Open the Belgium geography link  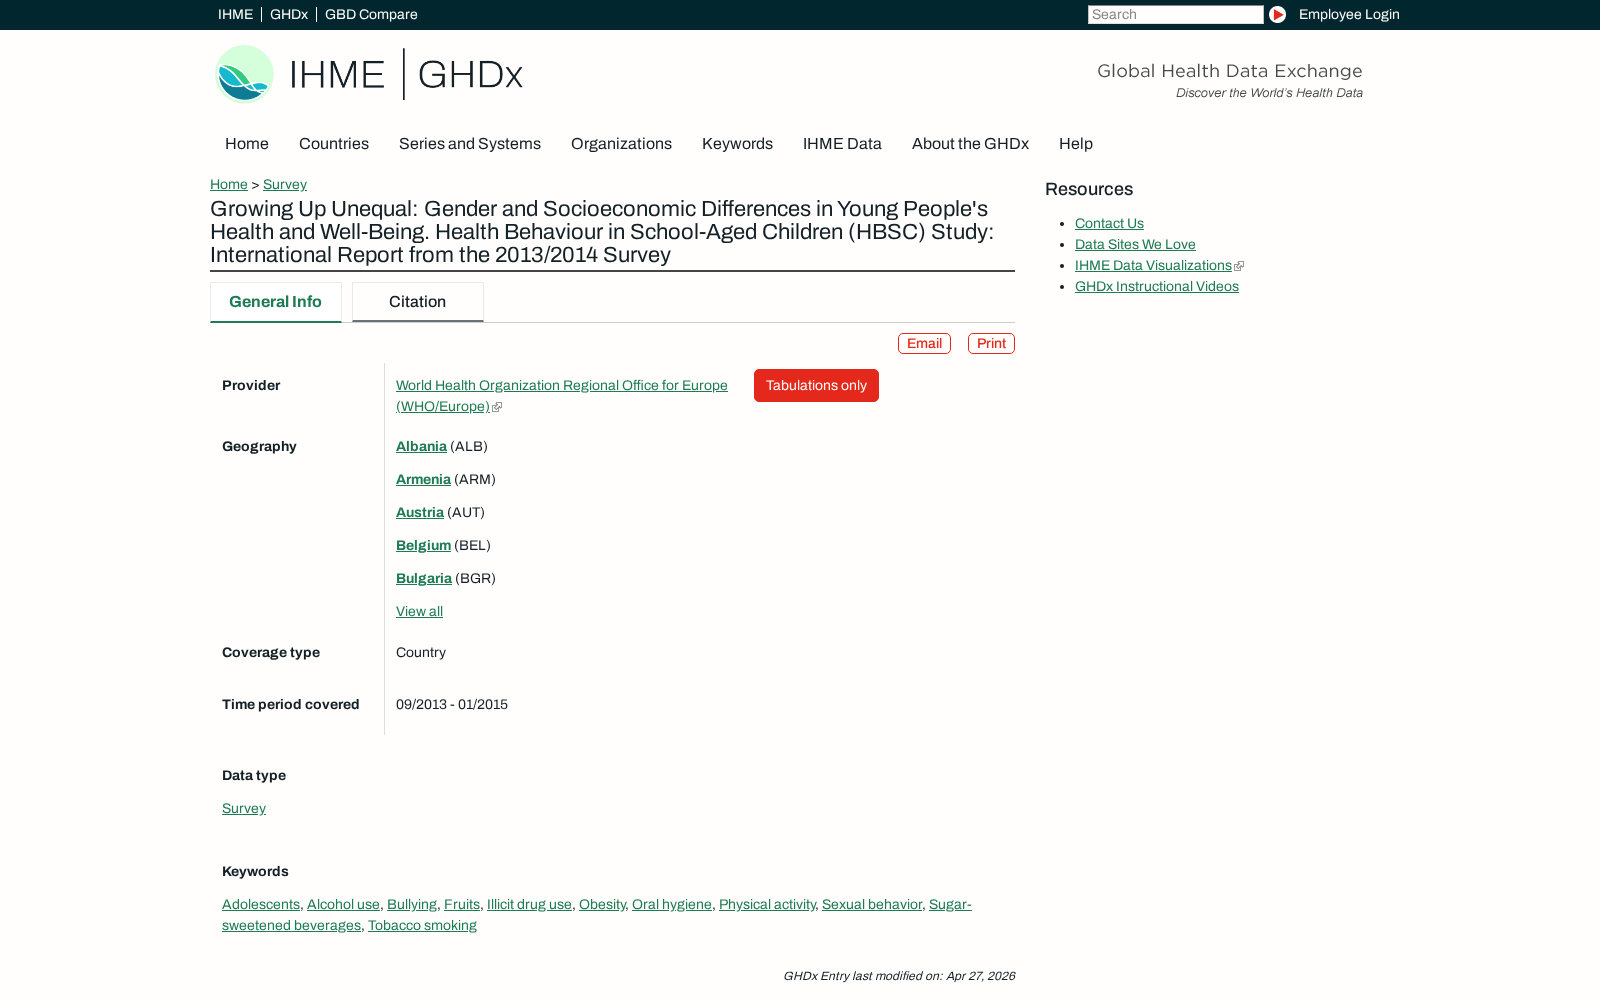(423, 546)
